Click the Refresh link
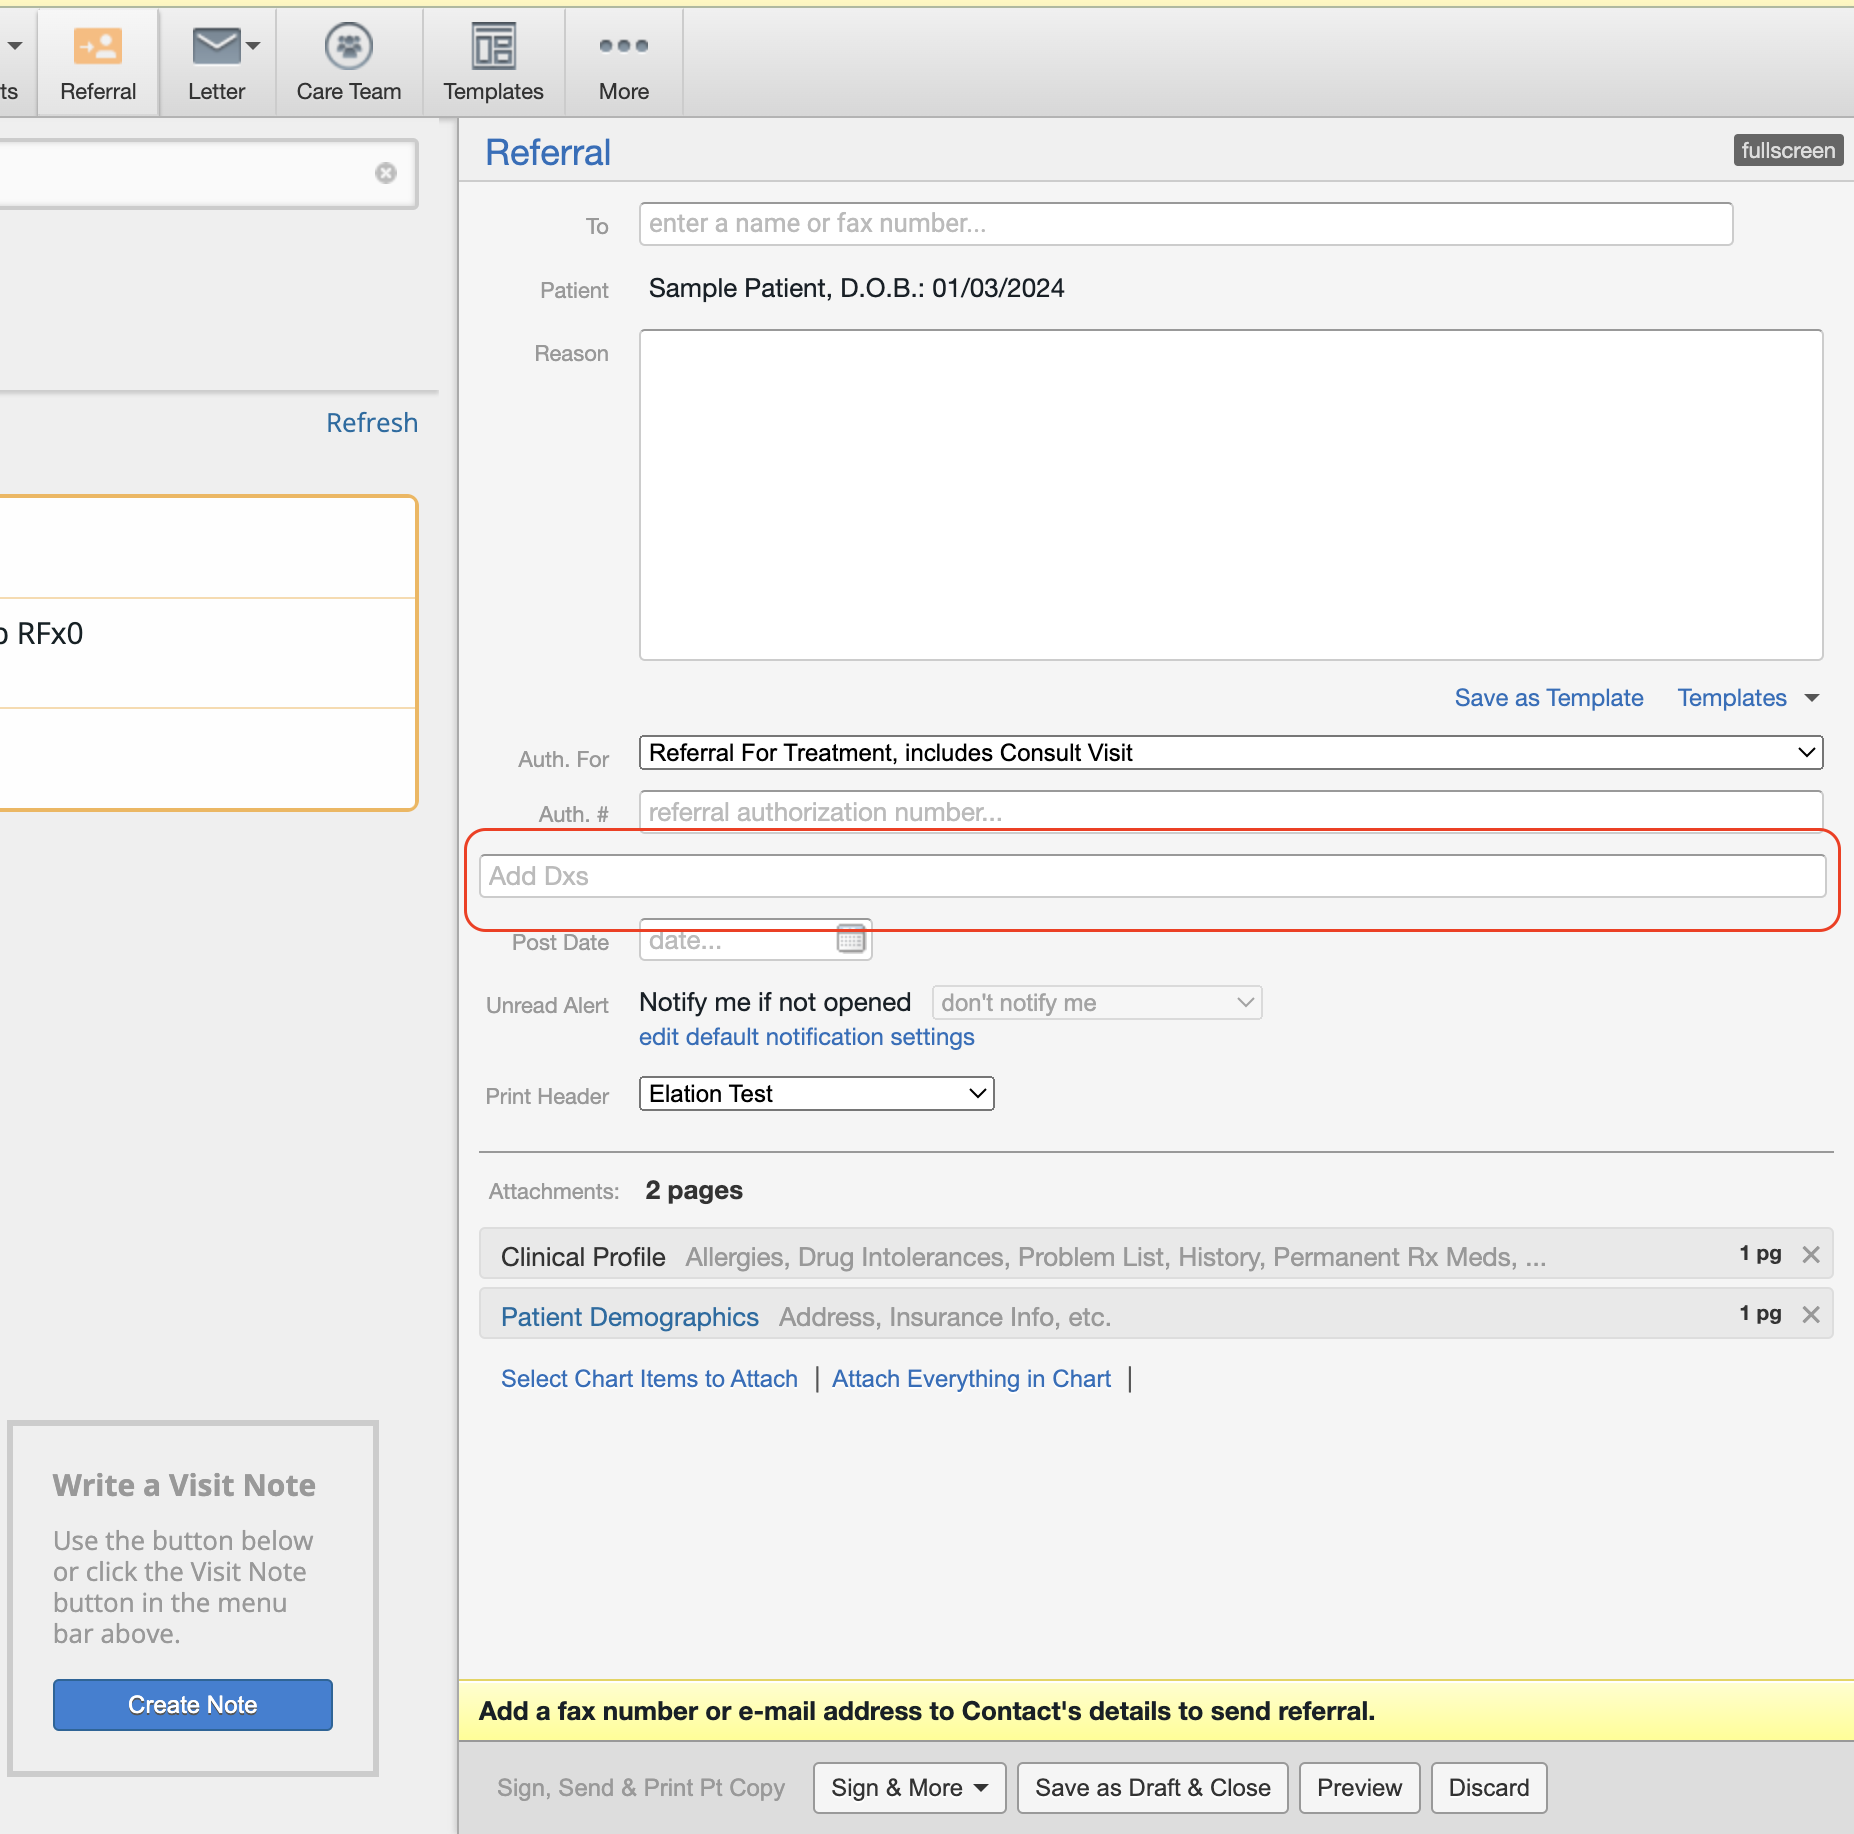The image size is (1854, 1834). pyautogui.click(x=372, y=423)
